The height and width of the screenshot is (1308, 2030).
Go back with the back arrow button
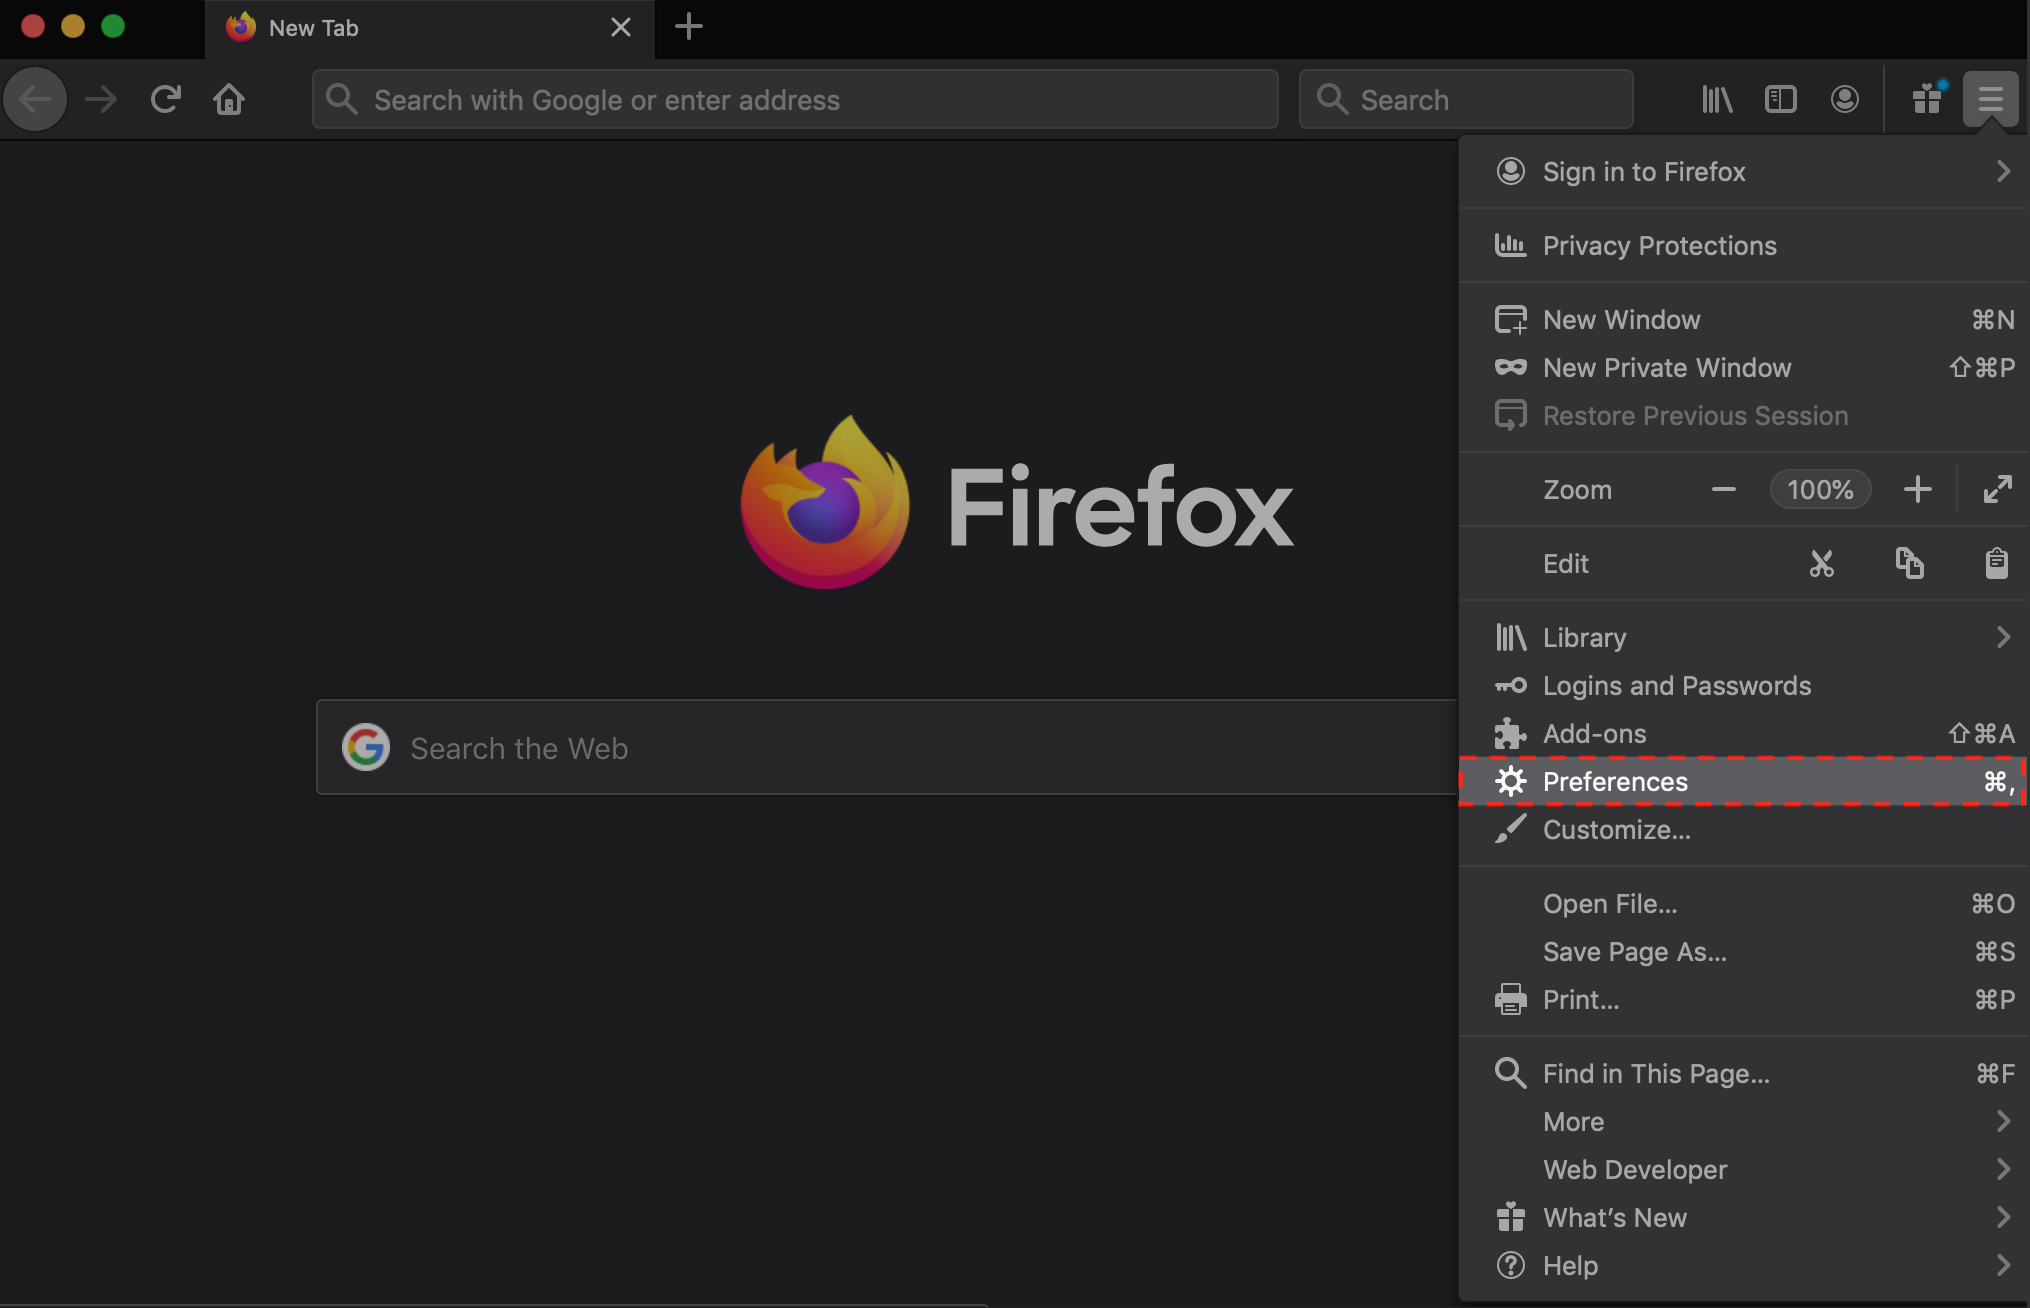[x=35, y=99]
